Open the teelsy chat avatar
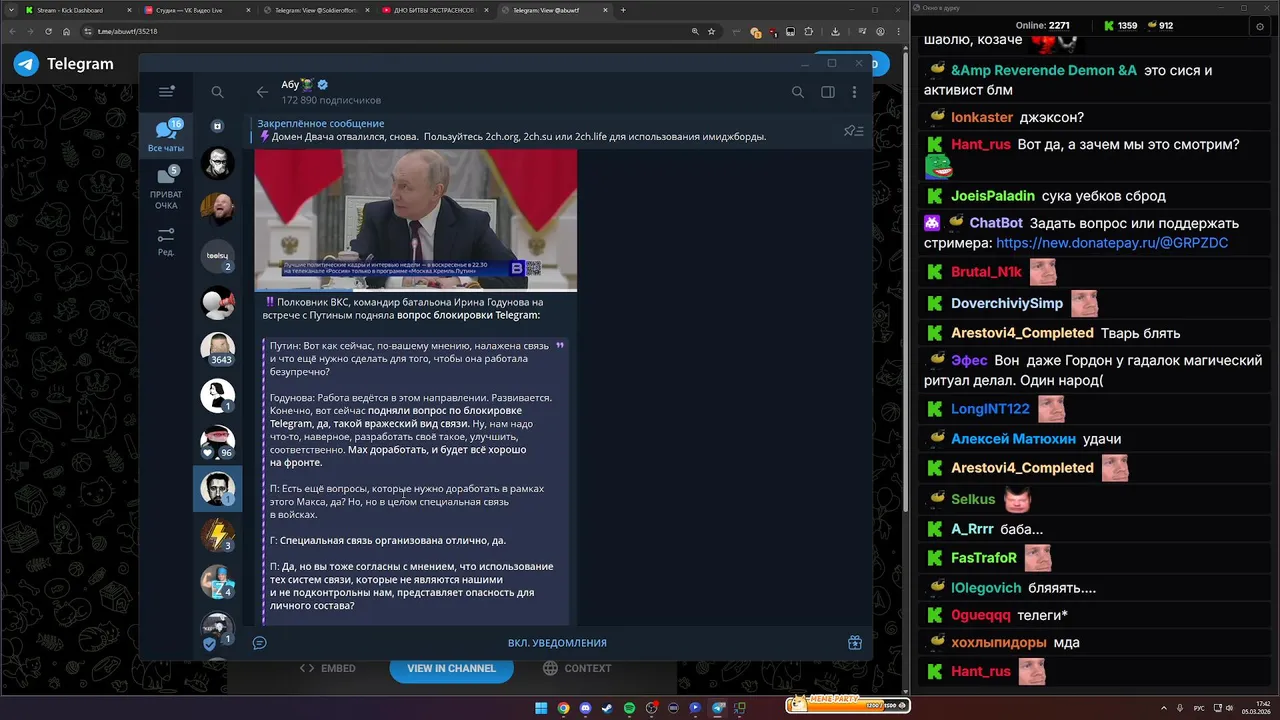 (x=217, y=256)
